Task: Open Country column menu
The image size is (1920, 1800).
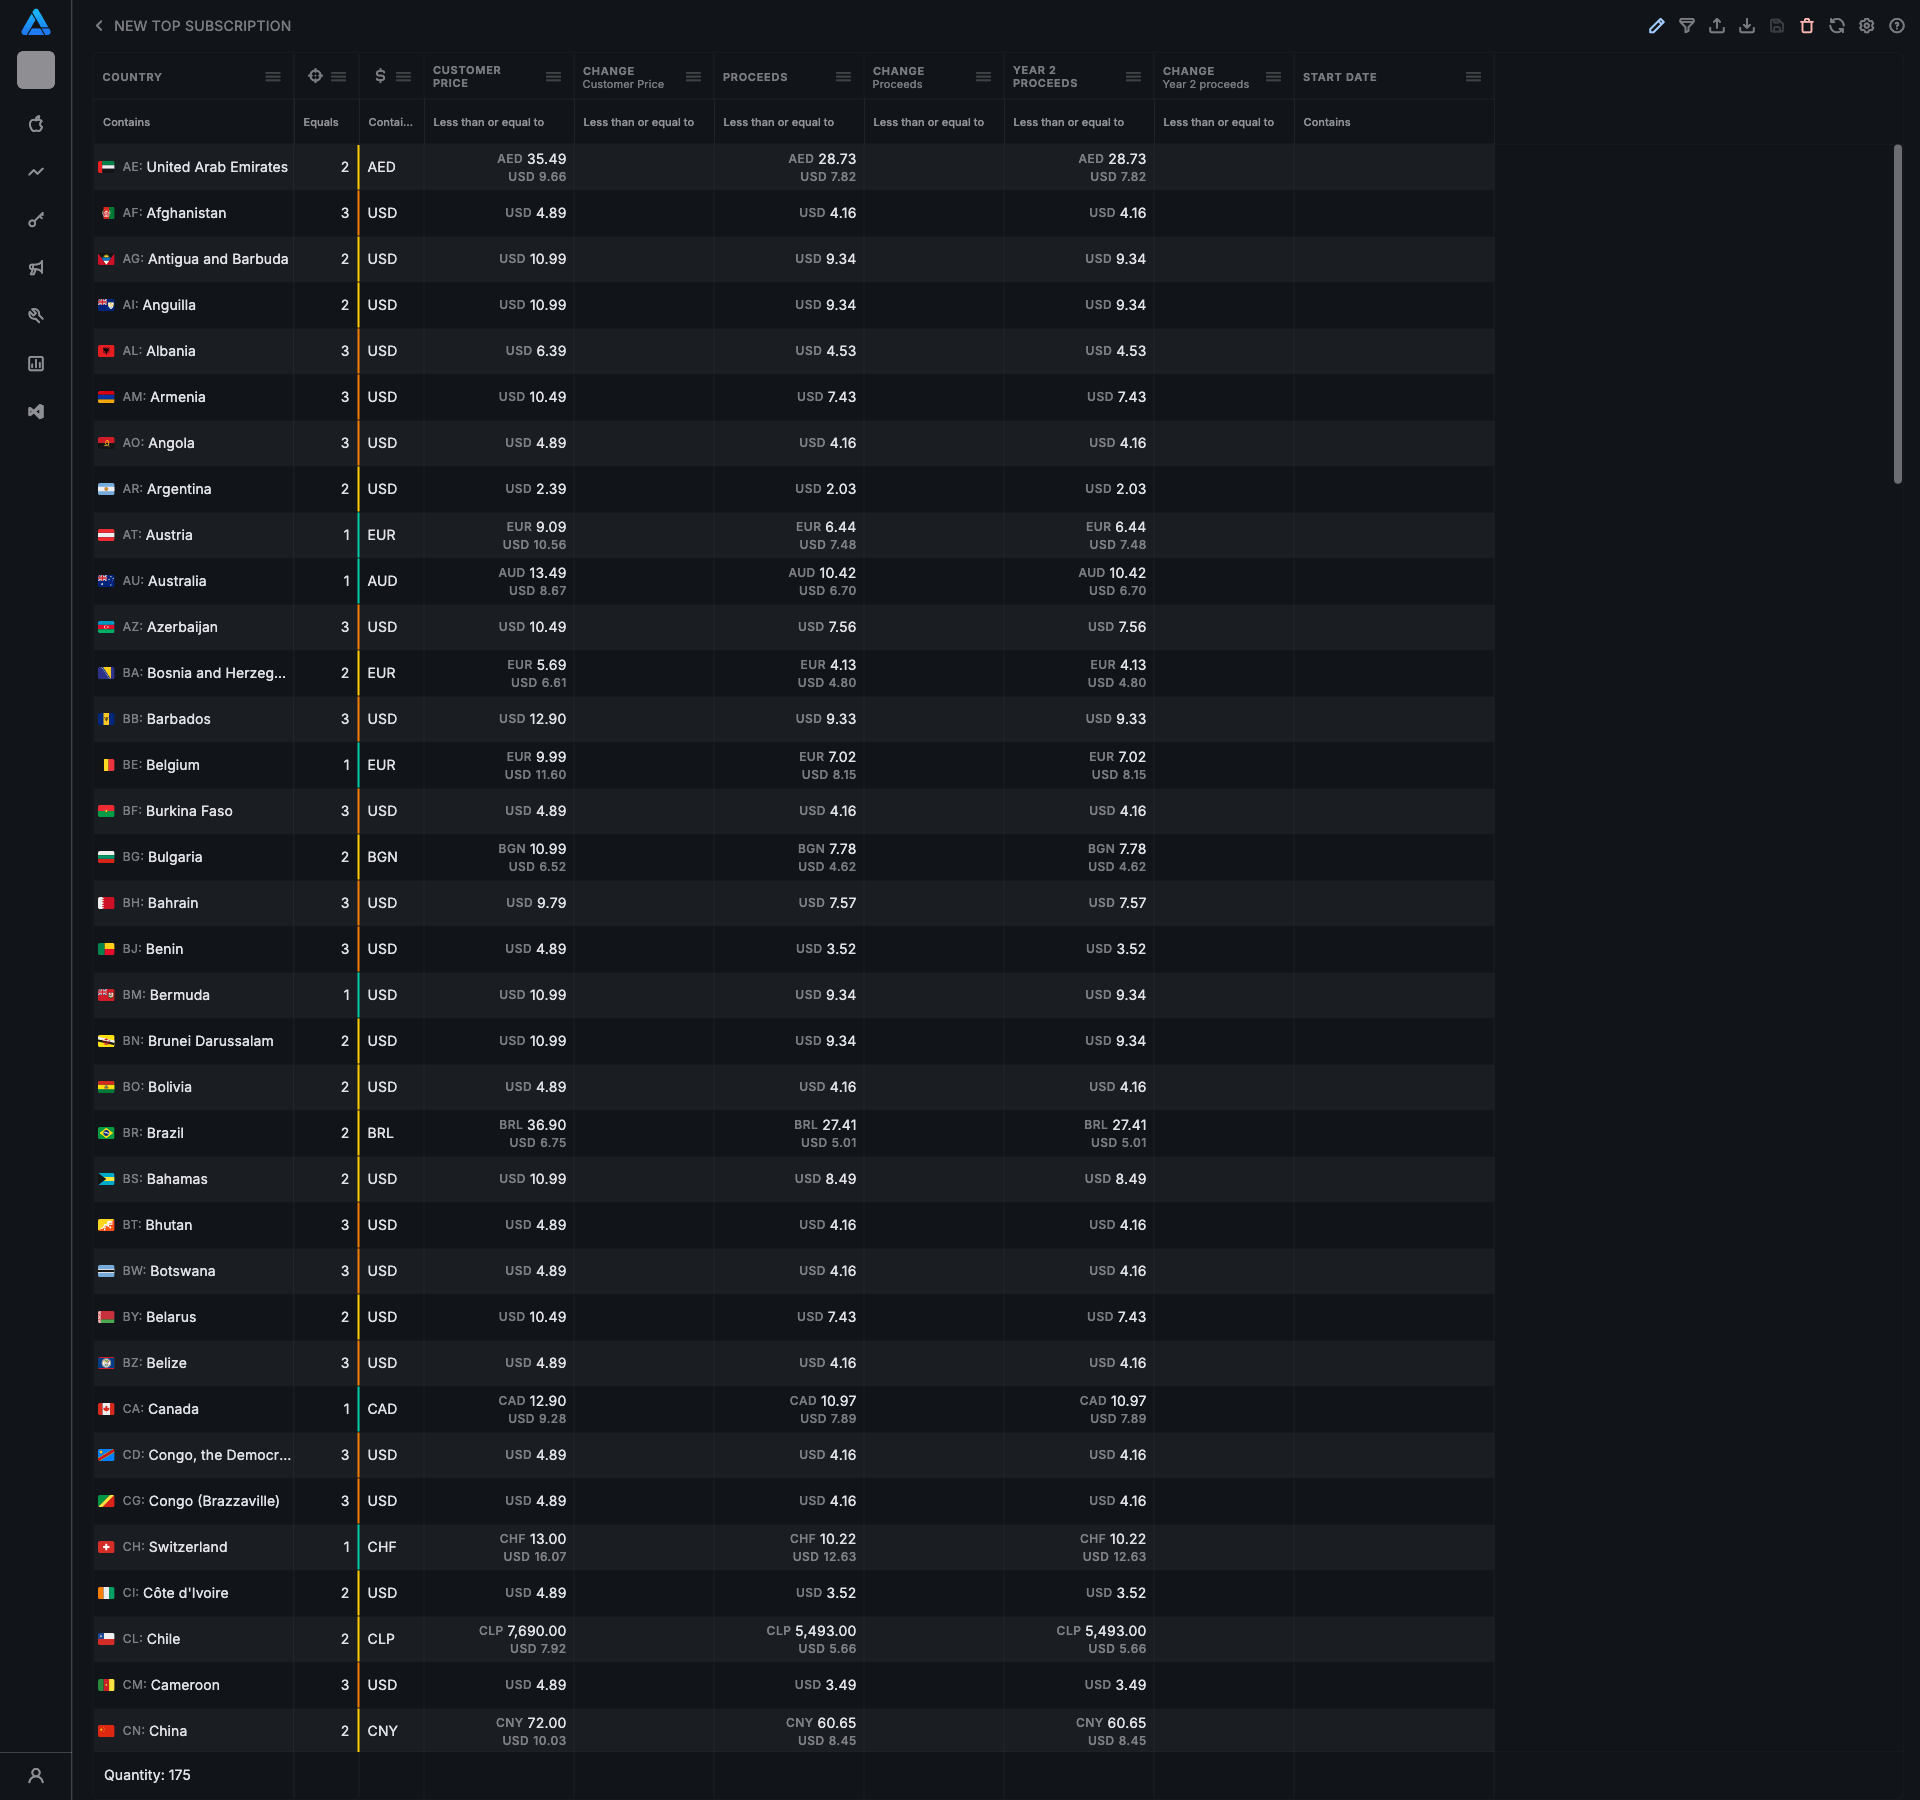Action: click(273, 77)
